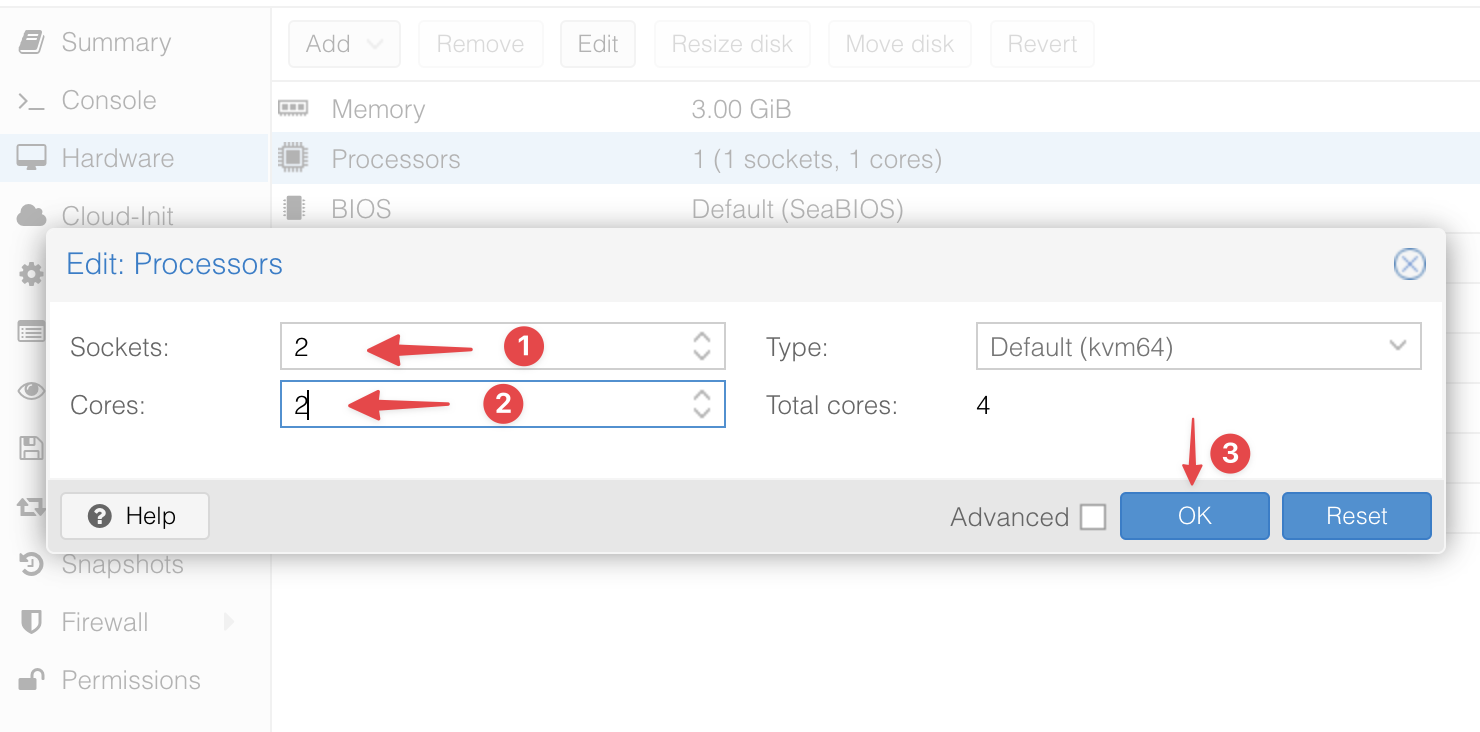This screenshot has width=1480, height=732.
Task: Click the Reset button
Action: [x=1356, y=516]
